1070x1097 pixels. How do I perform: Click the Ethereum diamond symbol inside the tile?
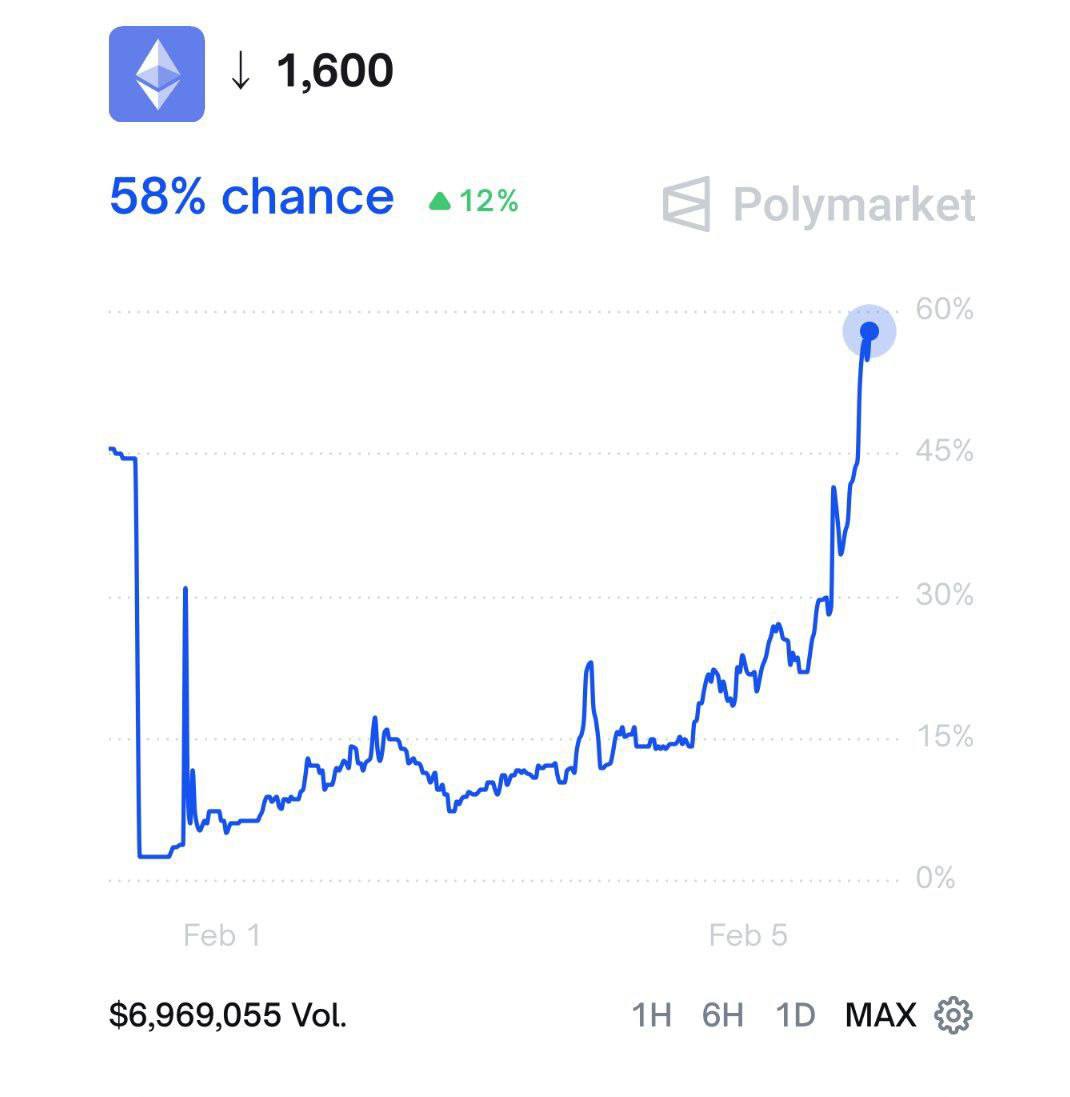point(155,74)
